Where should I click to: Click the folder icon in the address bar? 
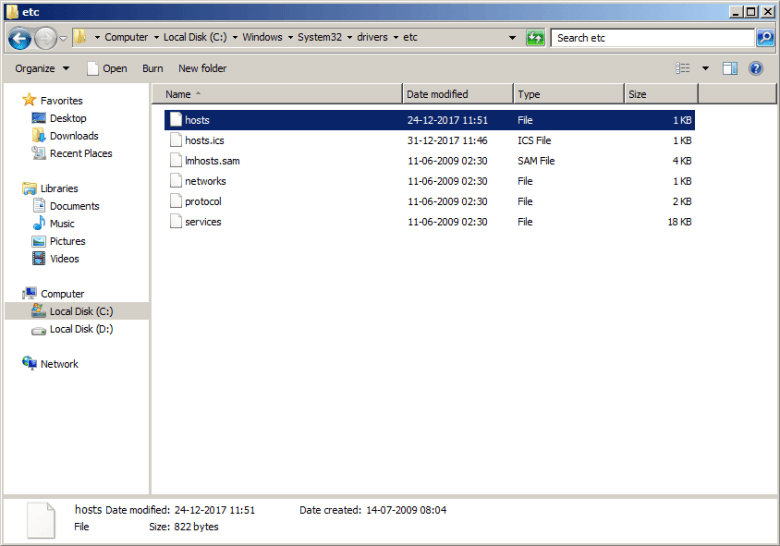coord(80,37)
